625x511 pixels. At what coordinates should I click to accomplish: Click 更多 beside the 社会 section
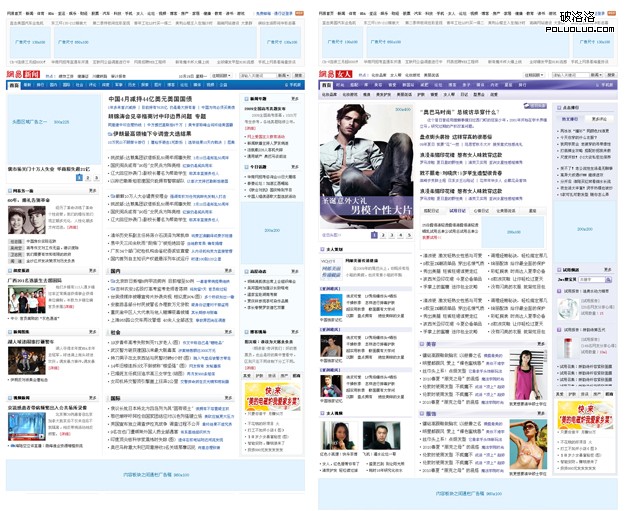228,332
